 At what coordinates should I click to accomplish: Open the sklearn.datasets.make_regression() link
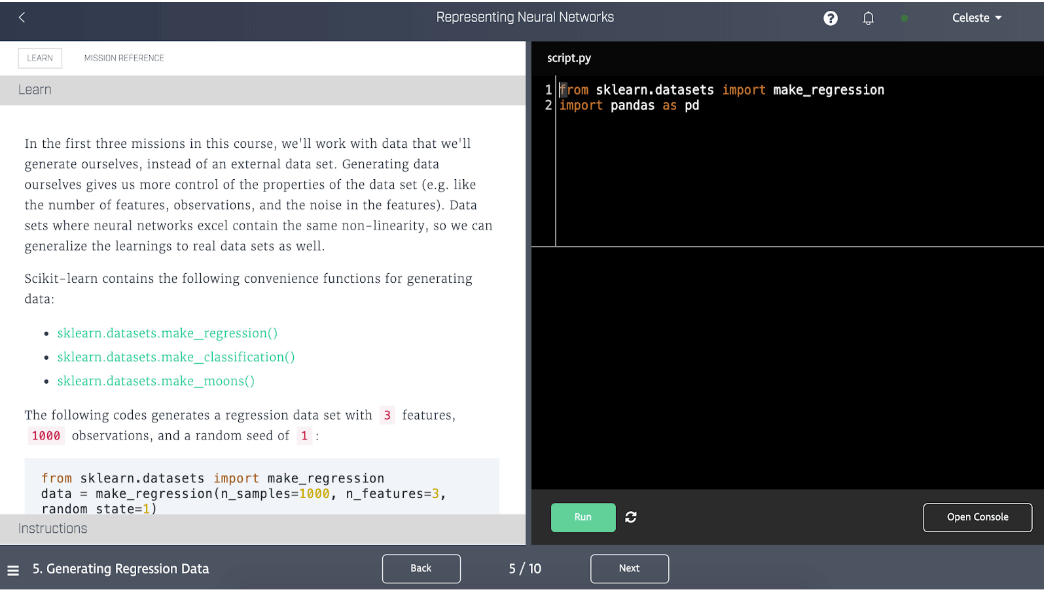(167, 333)
